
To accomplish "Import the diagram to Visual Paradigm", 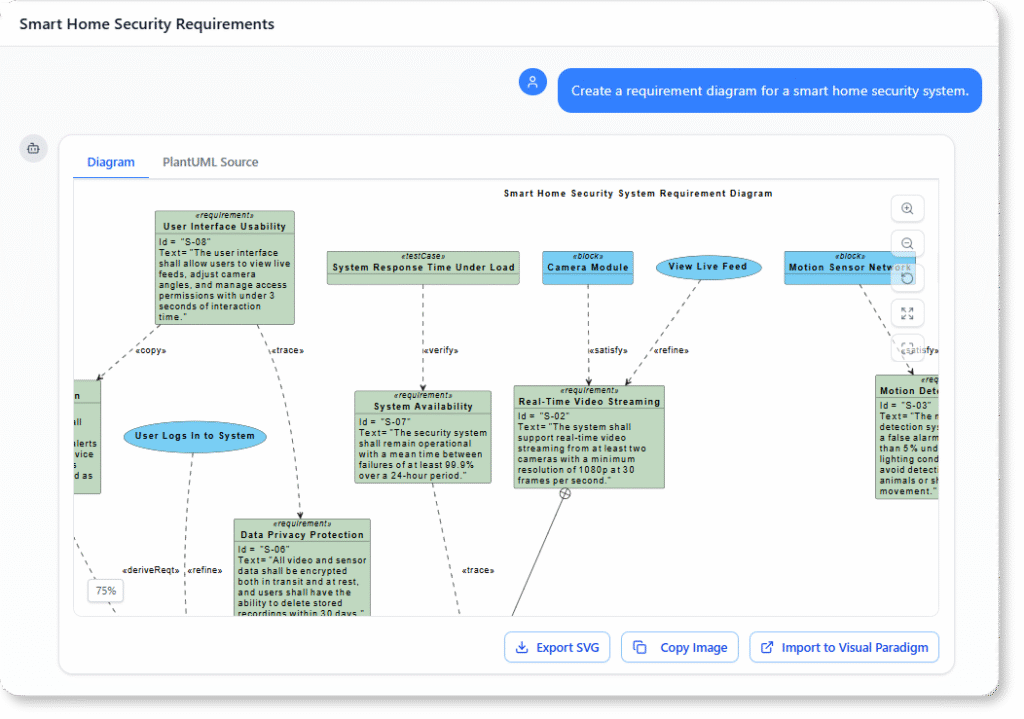I will click(843, 647).
